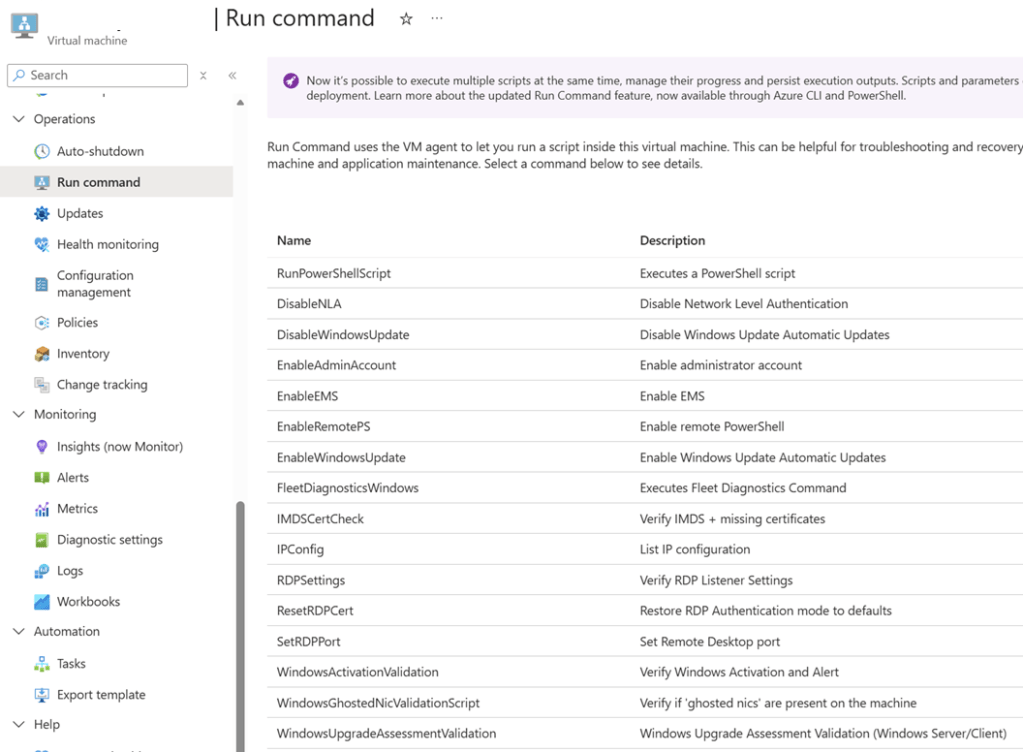
Task: Collapse the Operations section
Action: point(18,119)
